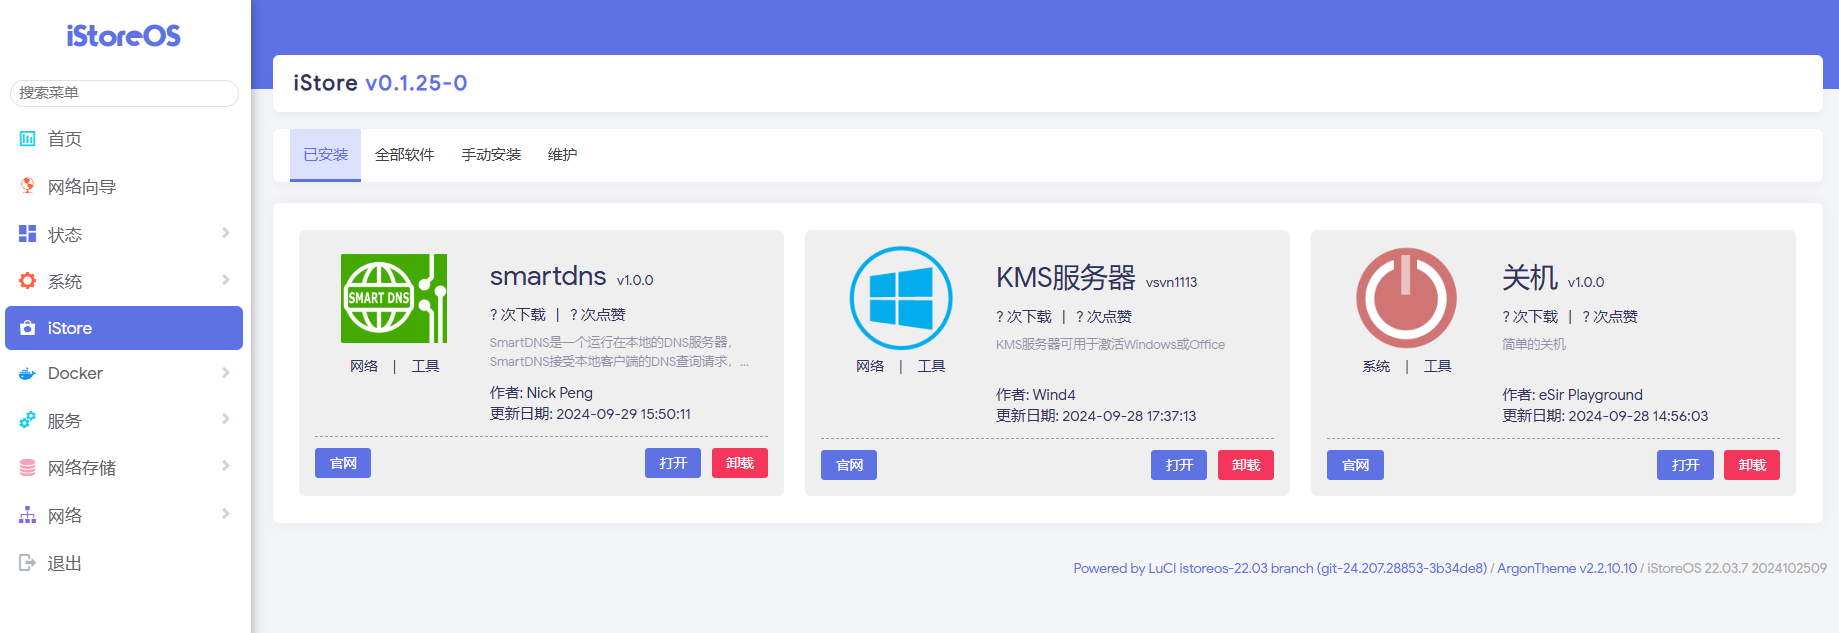
Task: Click smartdns 工具 category tag
Action: 425,366
